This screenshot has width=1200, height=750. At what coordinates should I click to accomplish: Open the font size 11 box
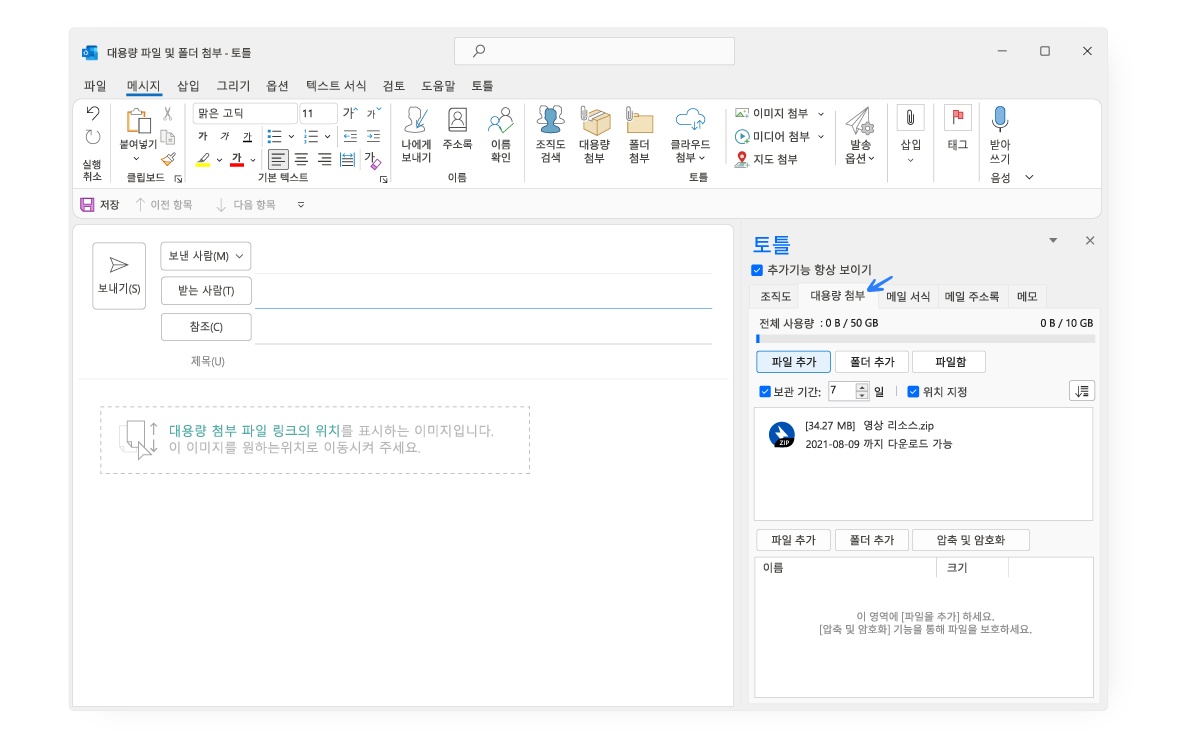[x=319, y=114]
